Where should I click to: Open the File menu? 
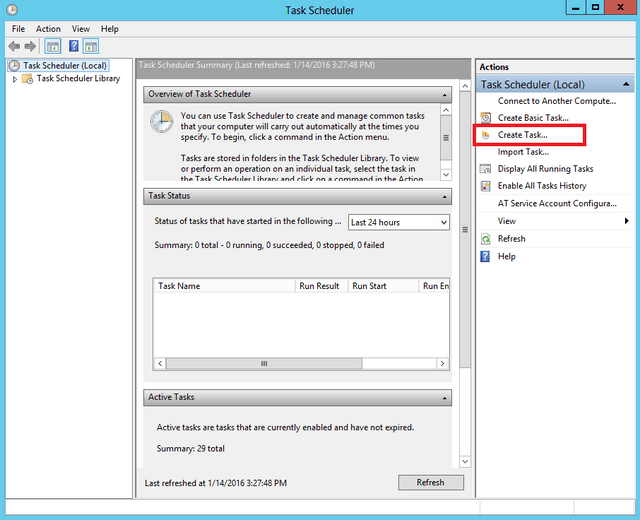pyautogui.click(x=18, y=29)
